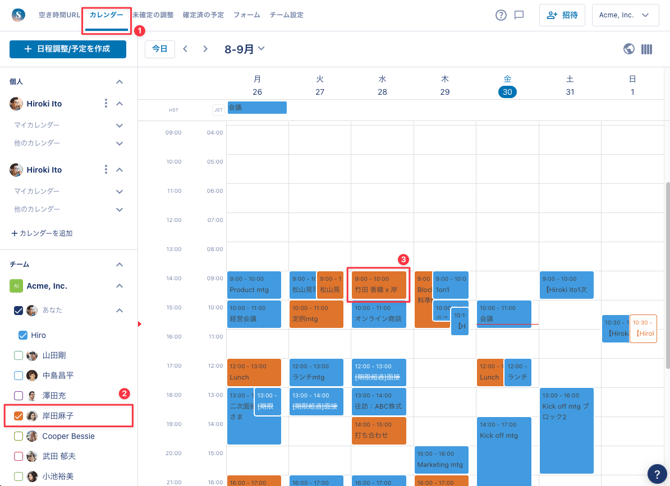The width and height of the screenshot is (670, 486).
Task: Open the Acme, Inc. account dropdown
Action: 625,15
